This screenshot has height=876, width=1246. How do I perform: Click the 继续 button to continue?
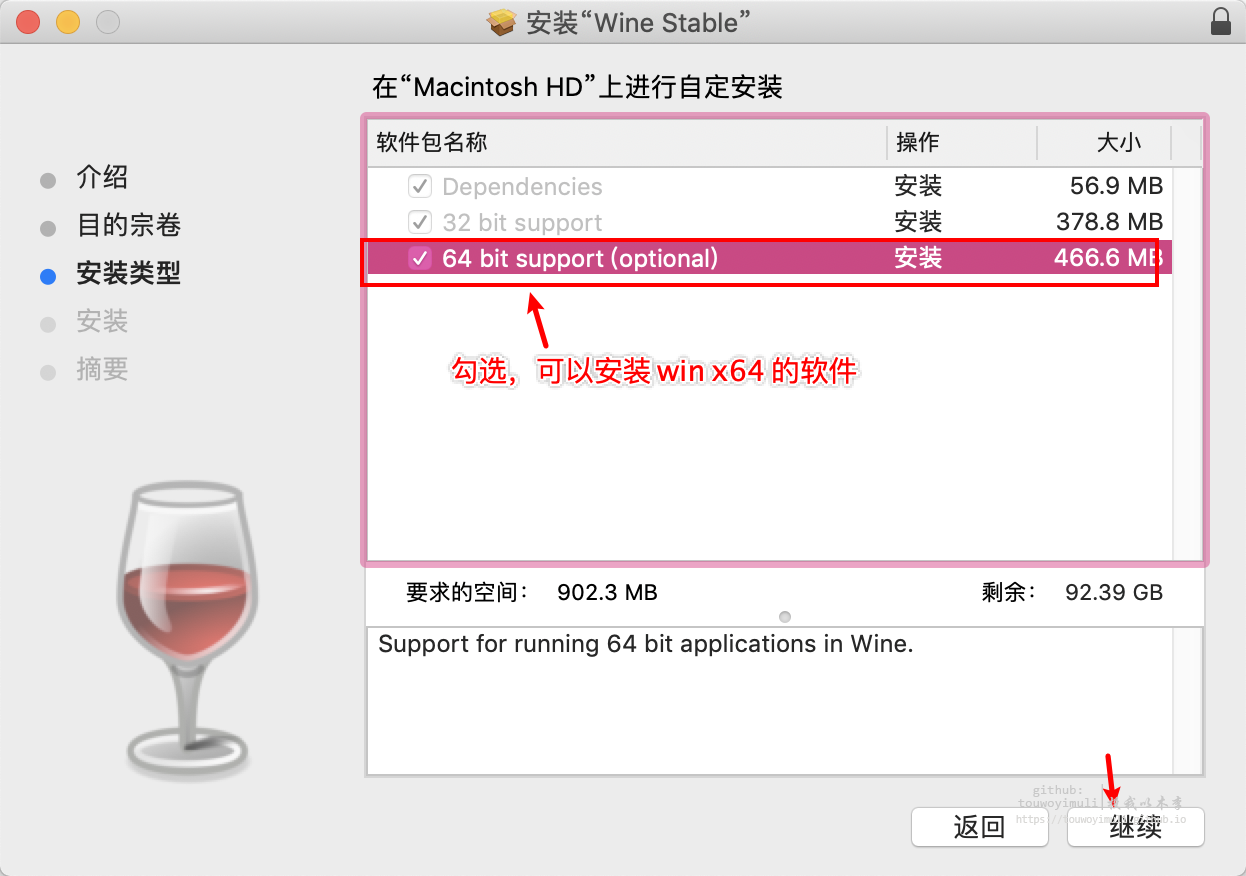[1136, 827]
